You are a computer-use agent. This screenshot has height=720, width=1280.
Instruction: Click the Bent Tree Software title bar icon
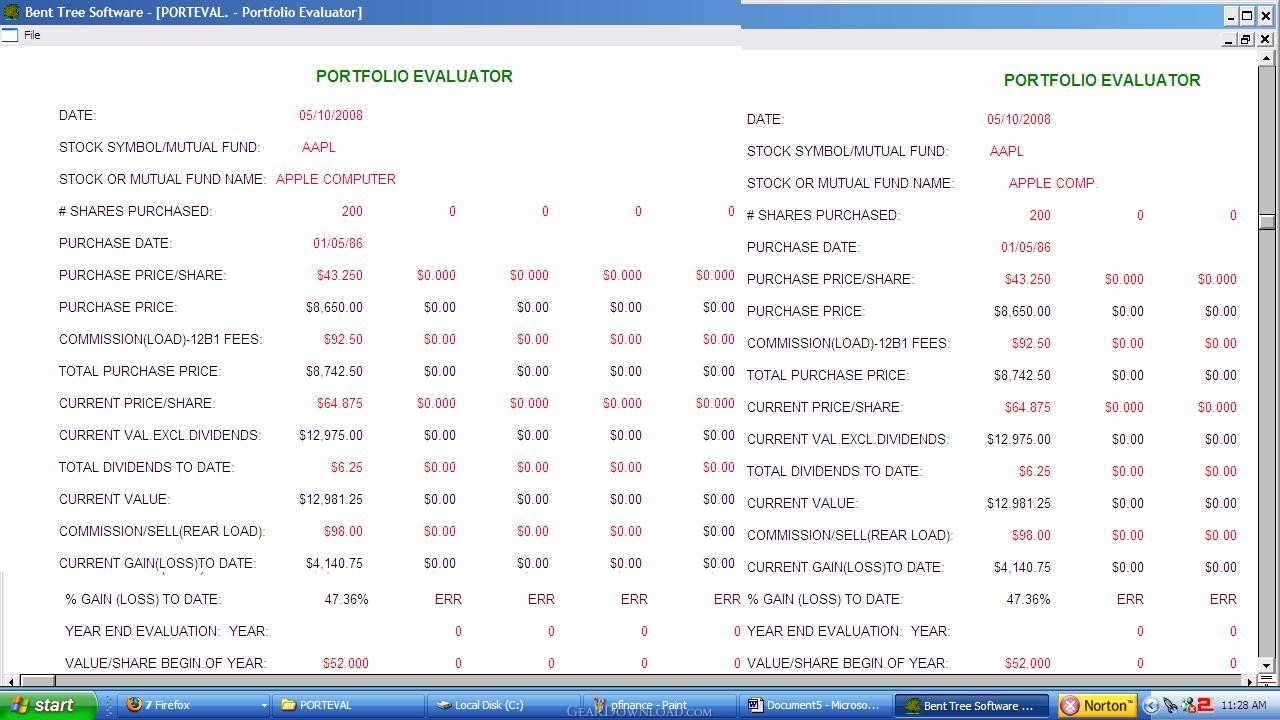[11, 12]
